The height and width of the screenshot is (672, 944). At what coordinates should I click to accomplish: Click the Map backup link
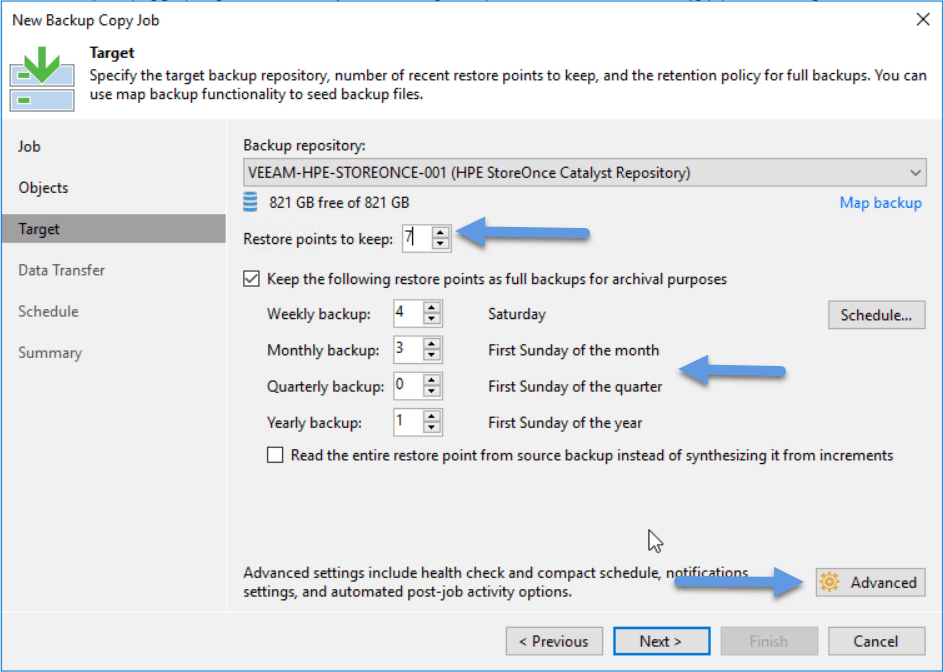point(880,203)
